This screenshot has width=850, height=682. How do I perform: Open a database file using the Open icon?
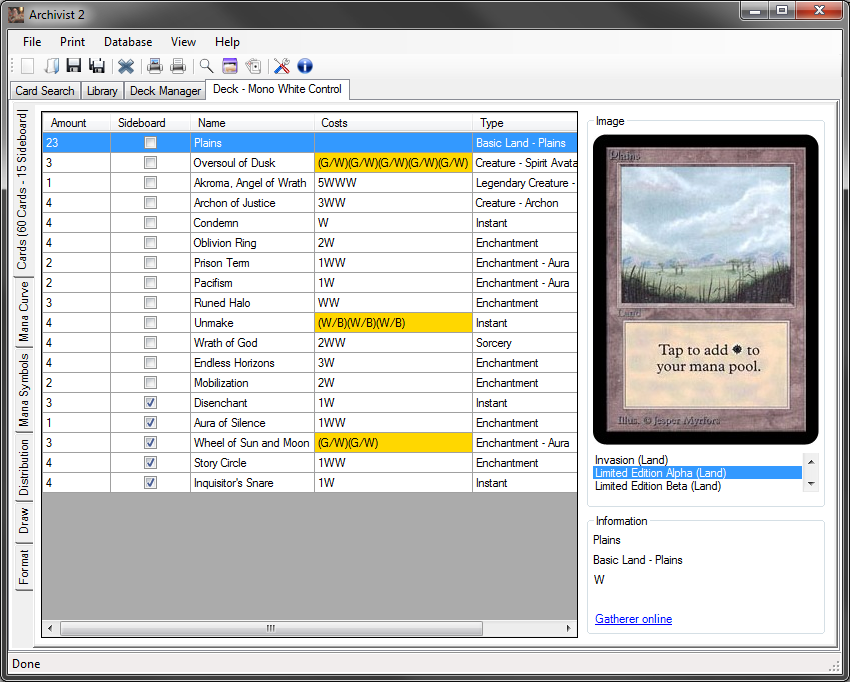coord(52,66)
